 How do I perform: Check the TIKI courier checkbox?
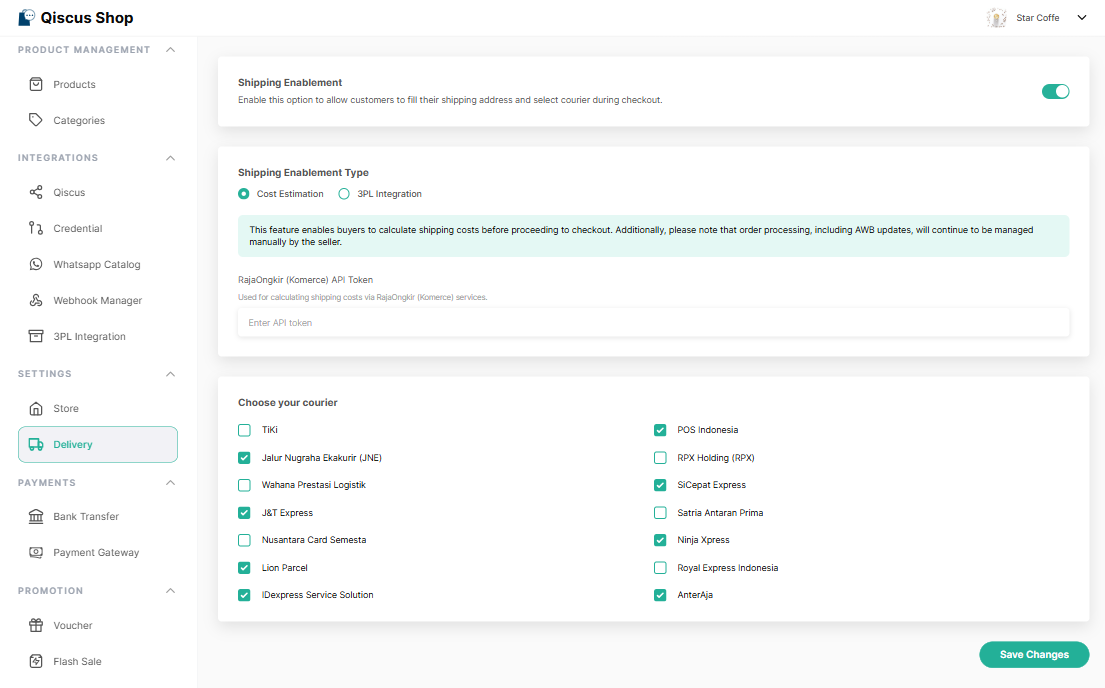(x=244, y=430)
